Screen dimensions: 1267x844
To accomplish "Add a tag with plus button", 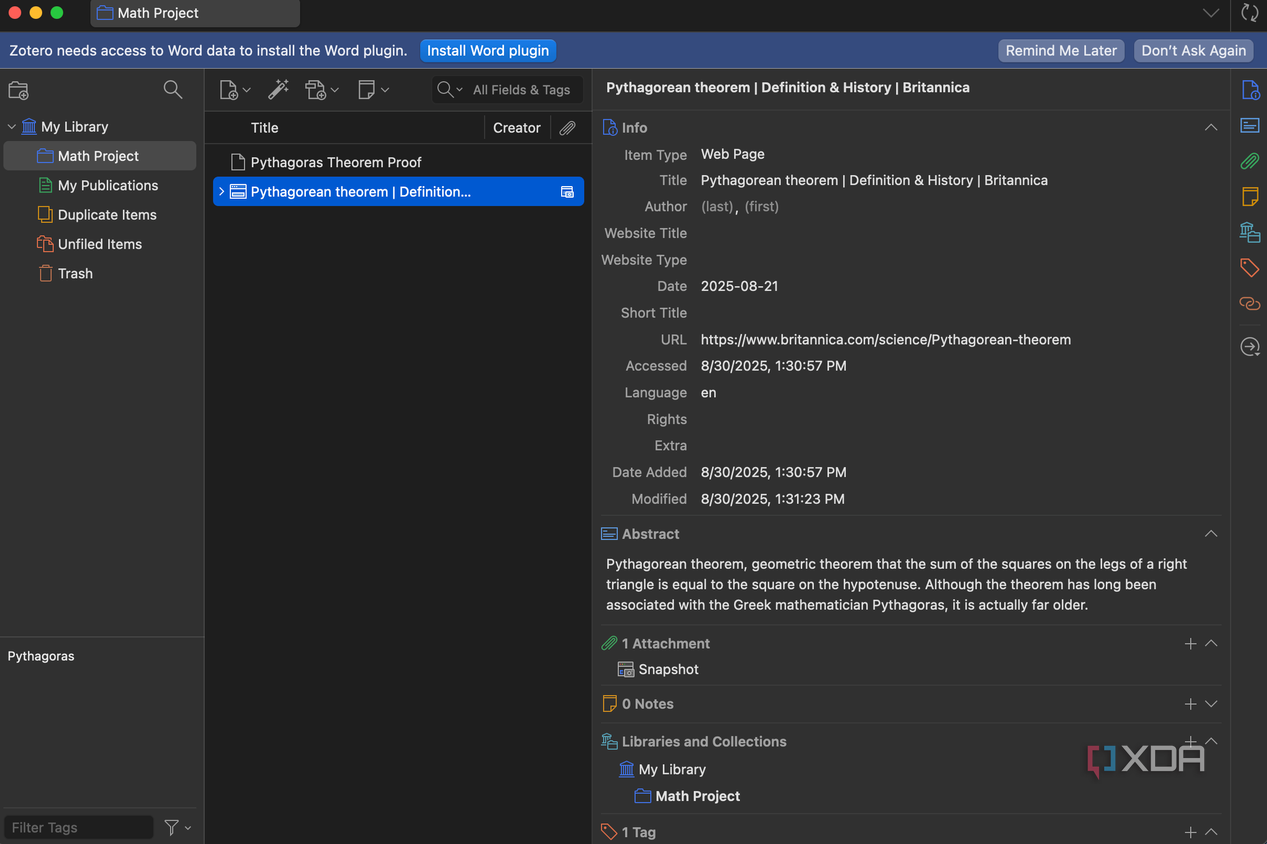I will point(1190,832).
